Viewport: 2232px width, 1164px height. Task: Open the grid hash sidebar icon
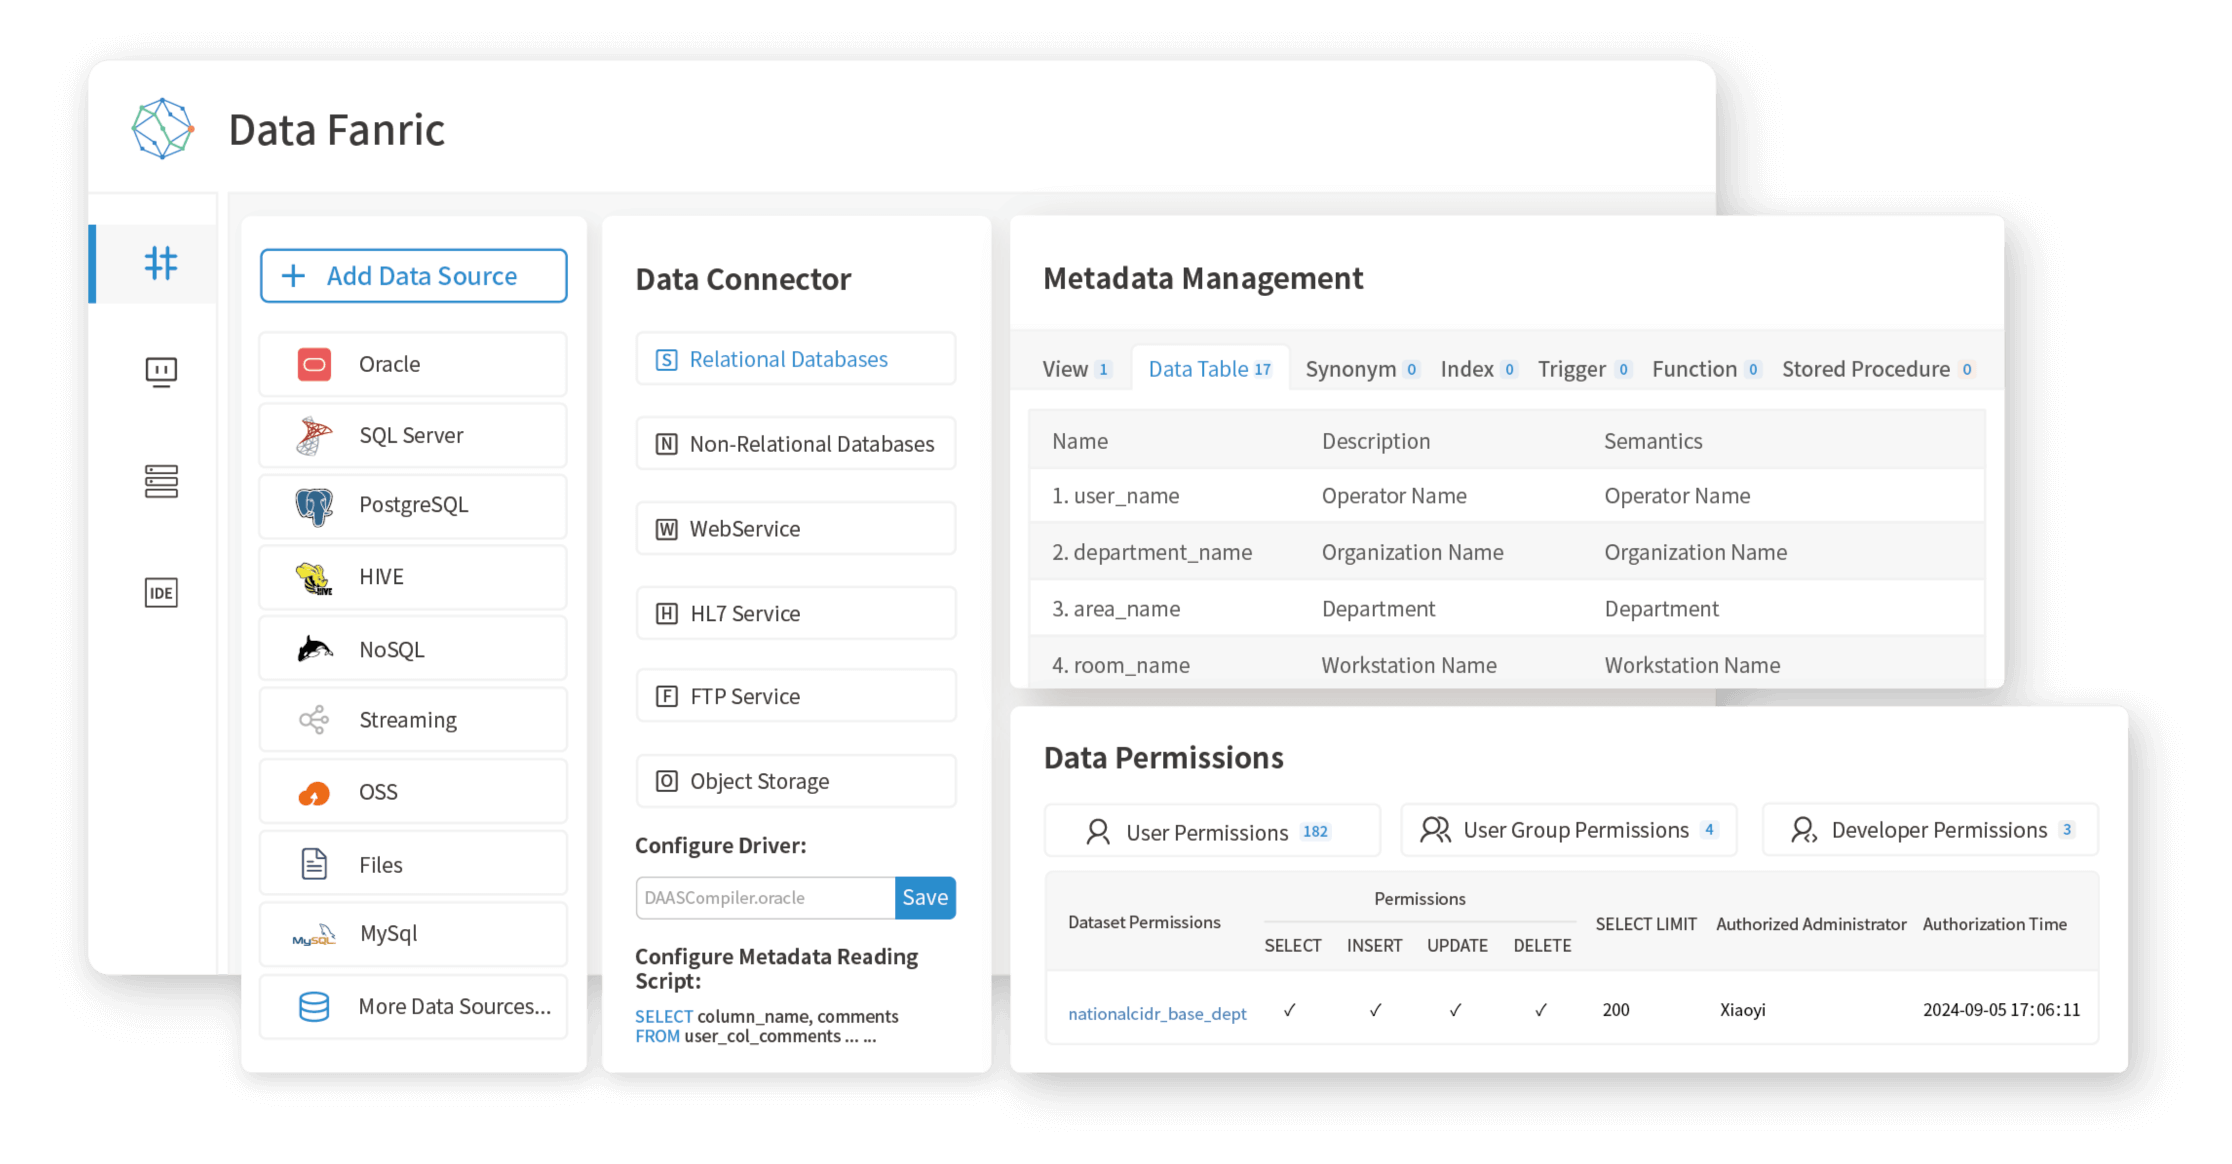pyautogui.click(x=161, y=263)
